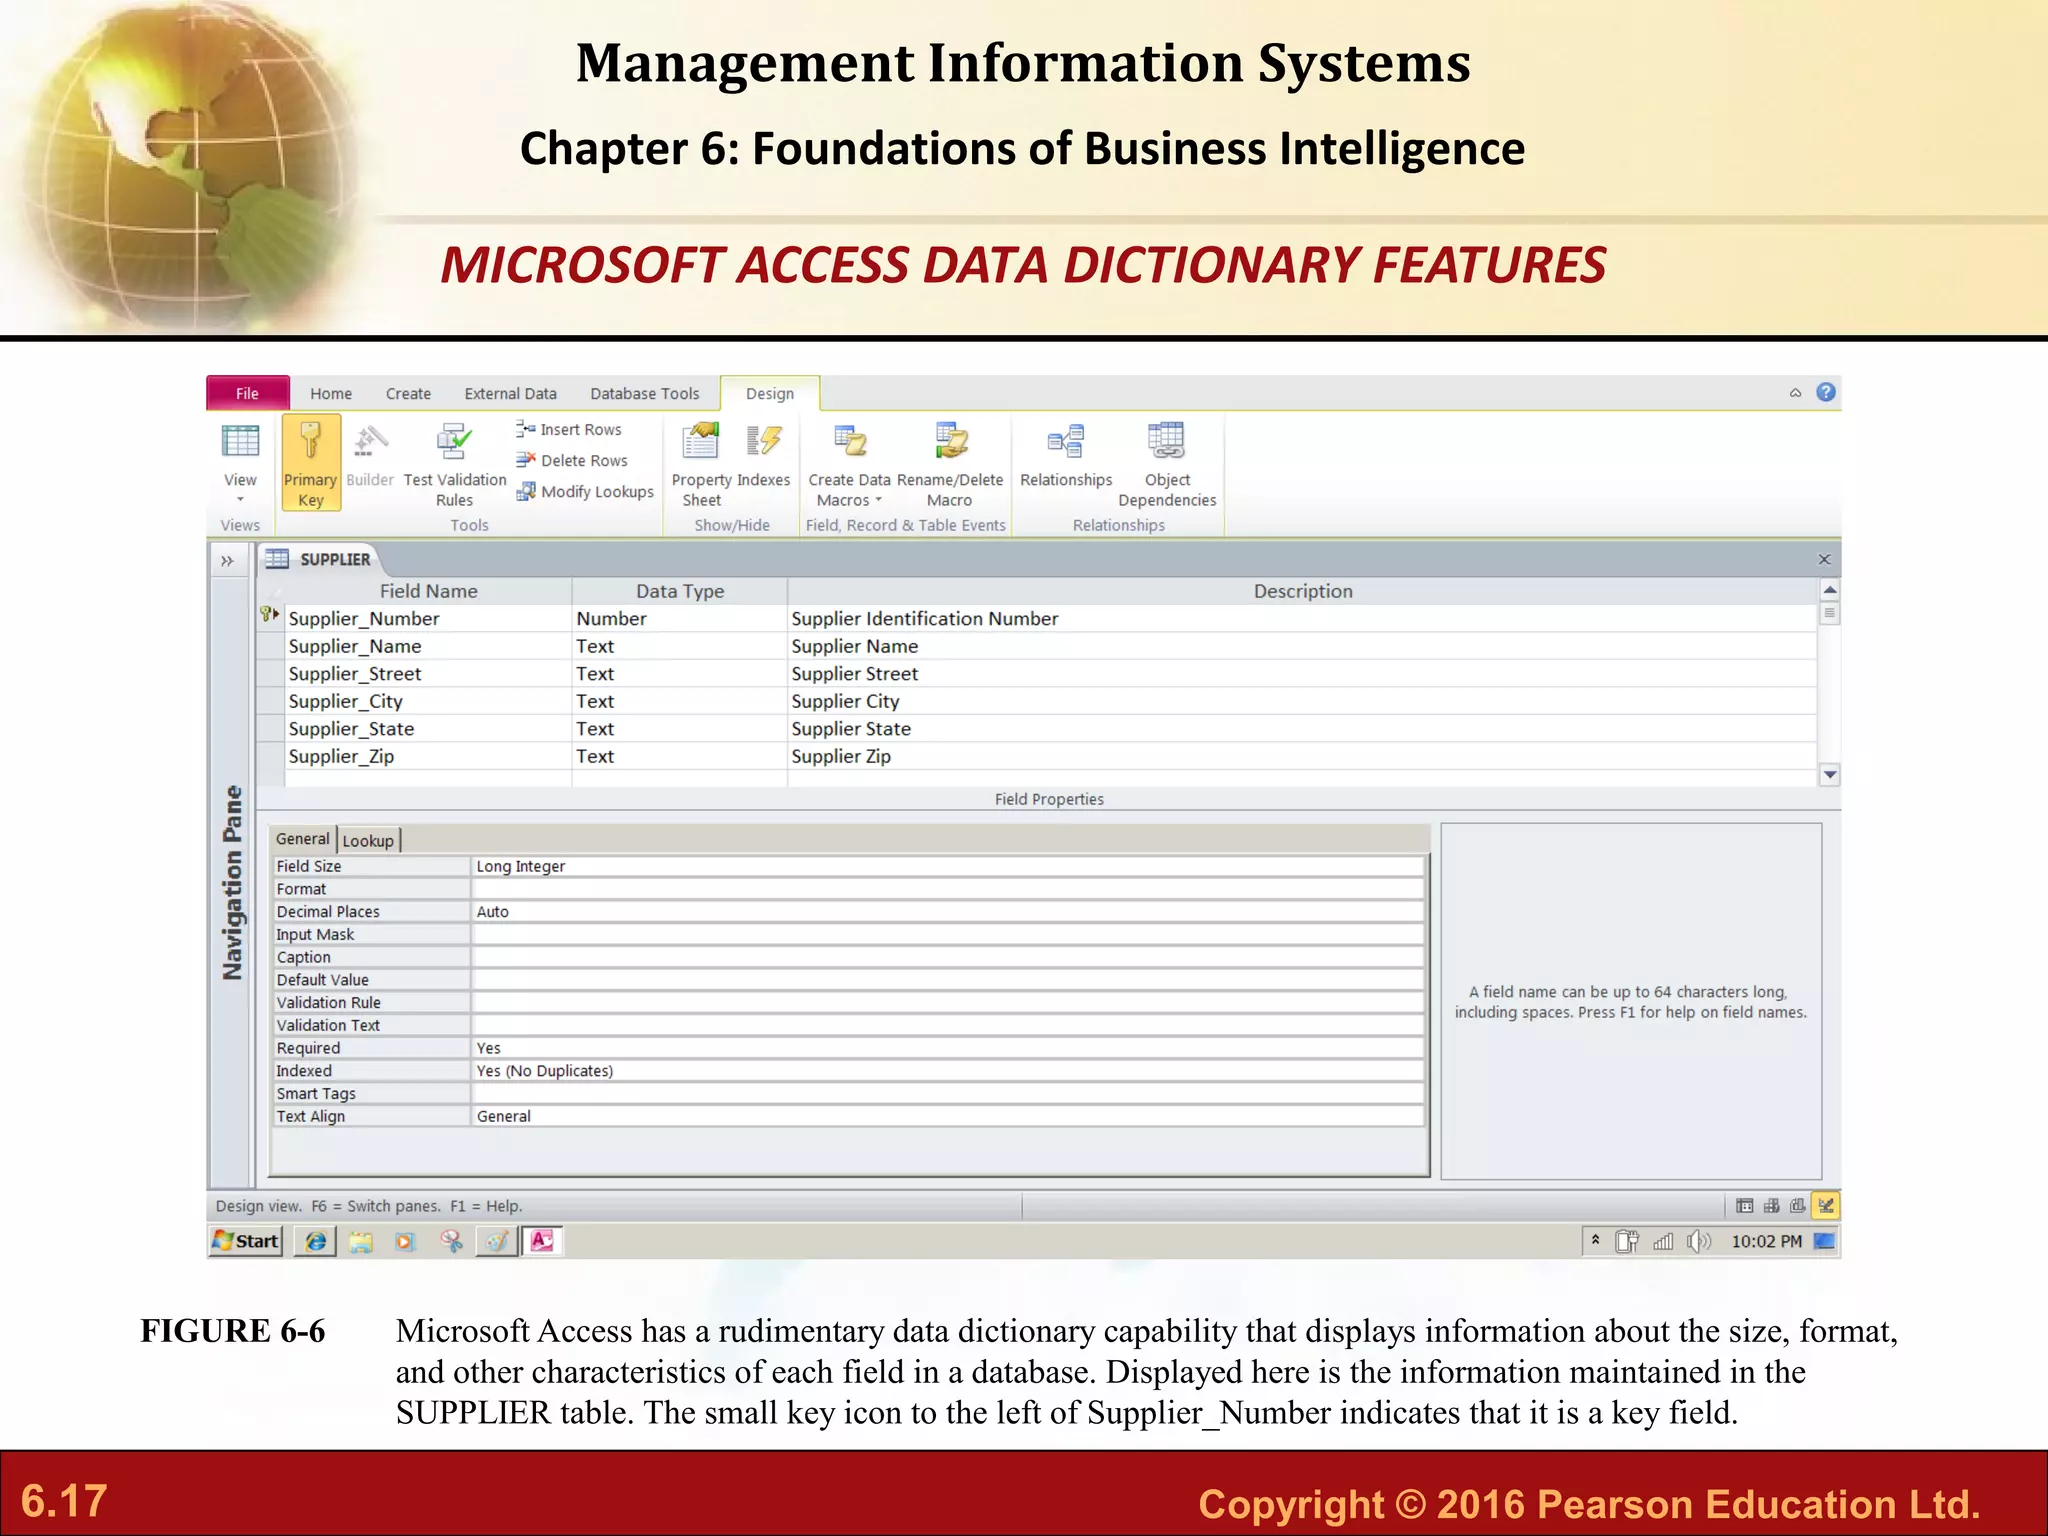The height and width of the screenshot is (1536, 2048).
Task: Click the scroll down arrow of field grid
Action: pyautogui.click(x=1829, y=774)
